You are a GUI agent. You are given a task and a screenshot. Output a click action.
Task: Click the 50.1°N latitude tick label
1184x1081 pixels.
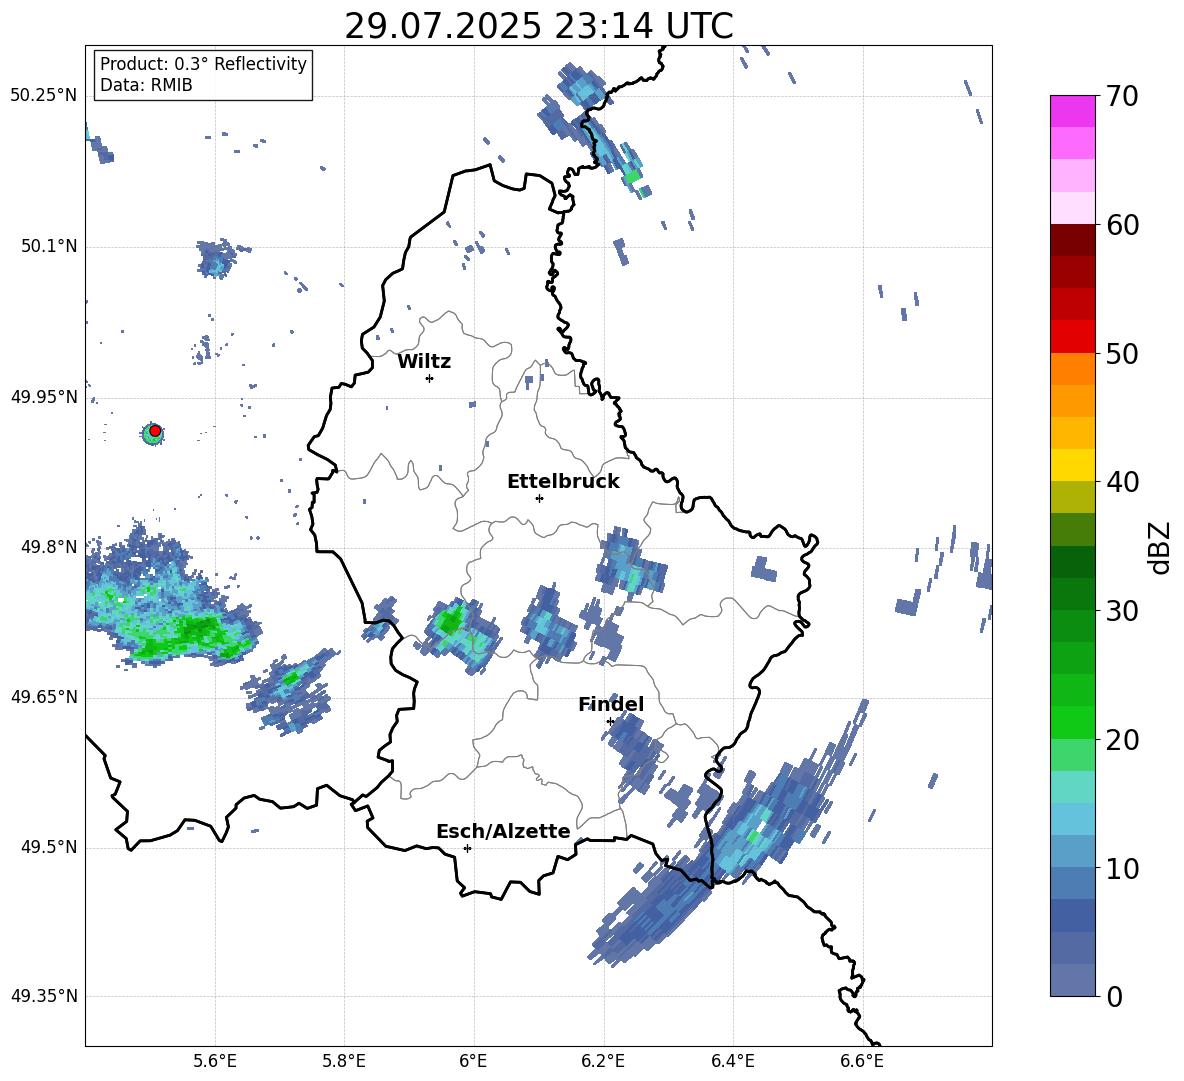coord(49,246)
